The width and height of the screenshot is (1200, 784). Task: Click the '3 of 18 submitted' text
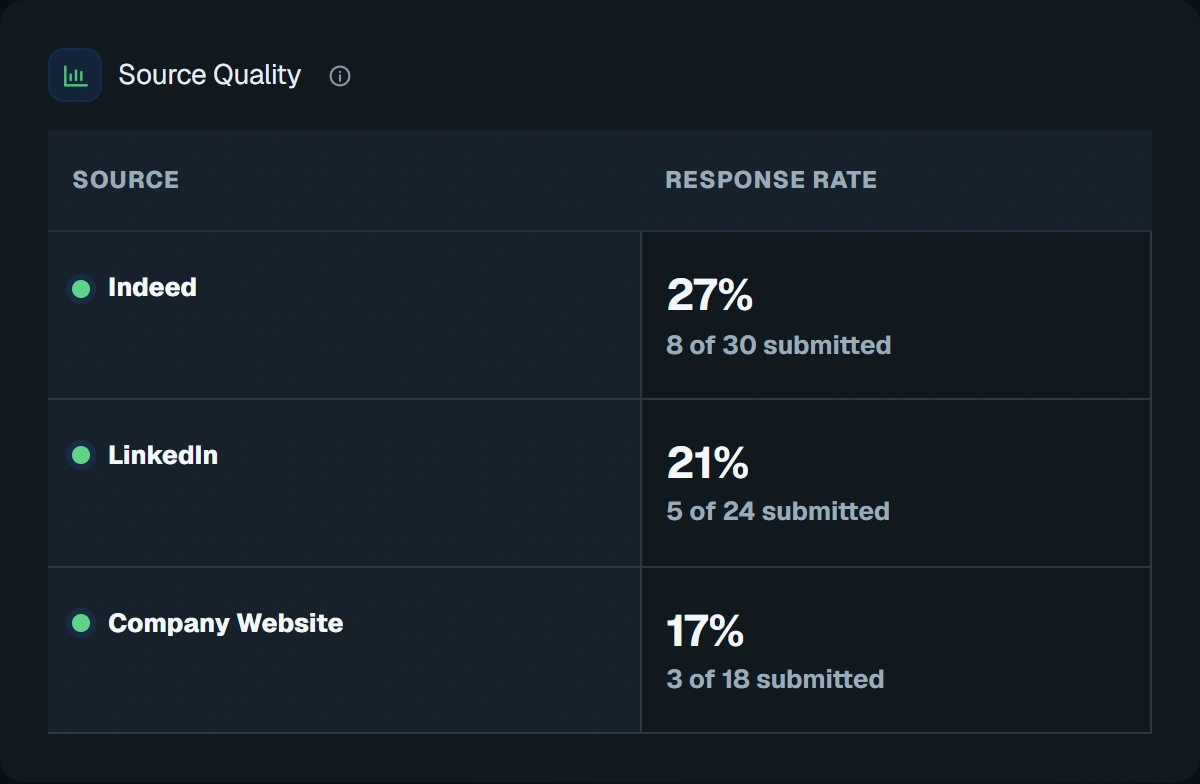click(775, 679)
